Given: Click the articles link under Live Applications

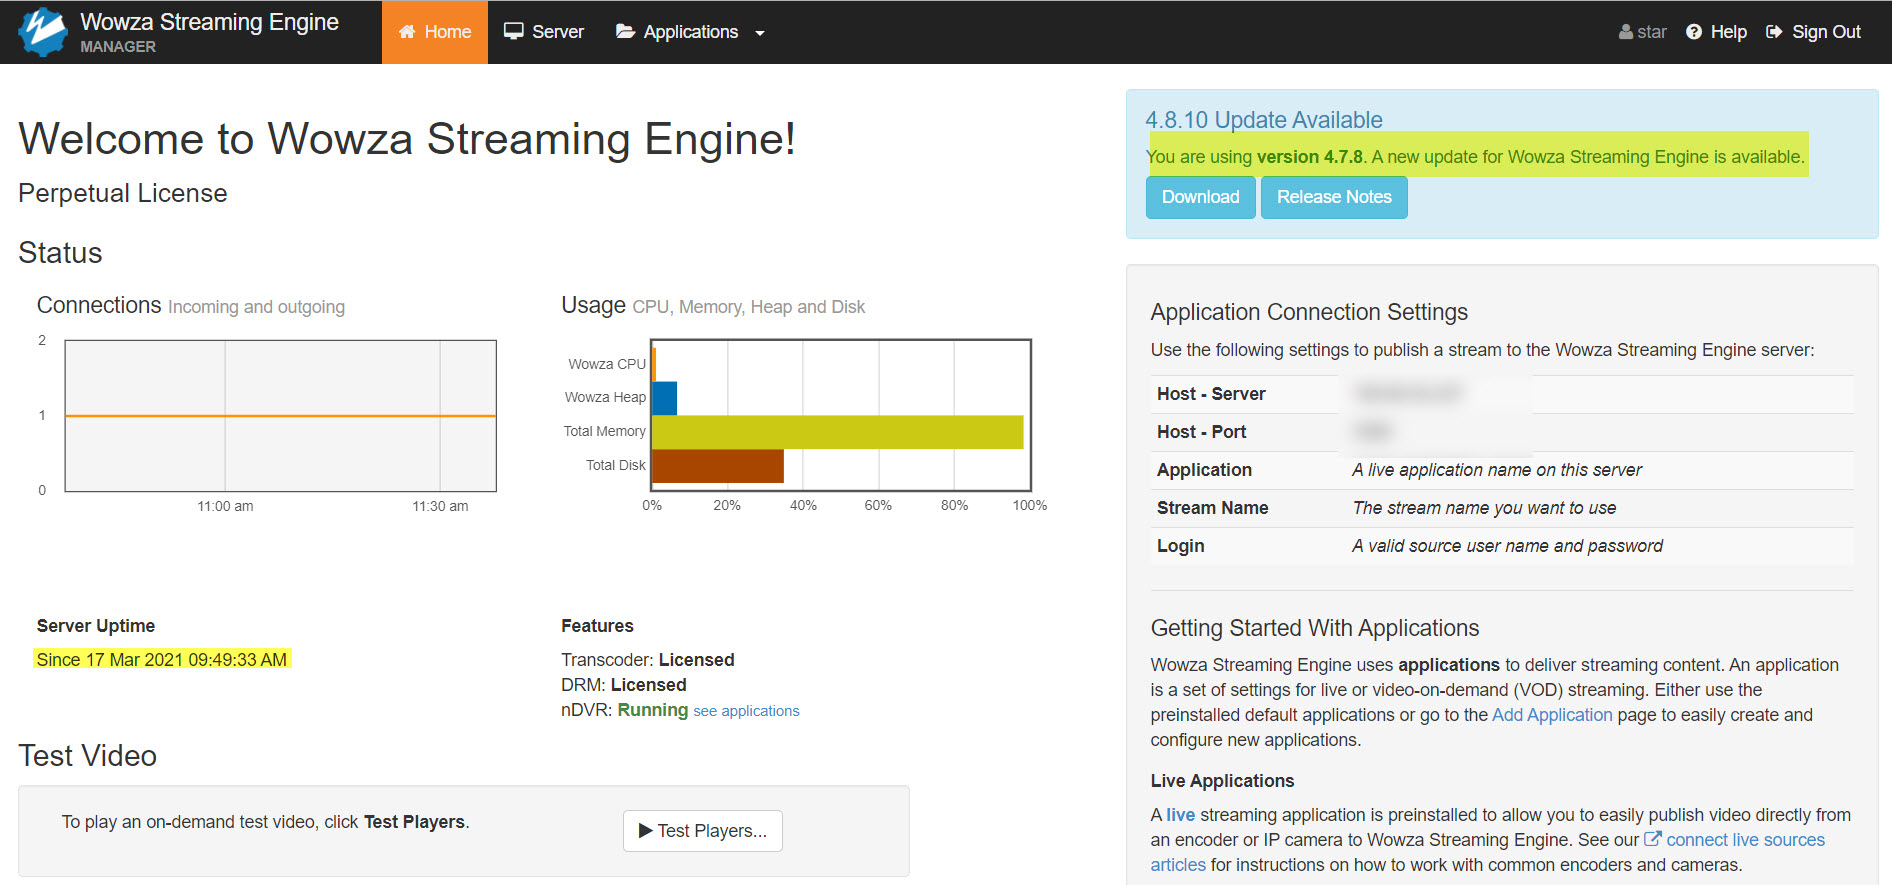Looking at the screenshot, I should pyautogui.click(x=1178, y=865).
